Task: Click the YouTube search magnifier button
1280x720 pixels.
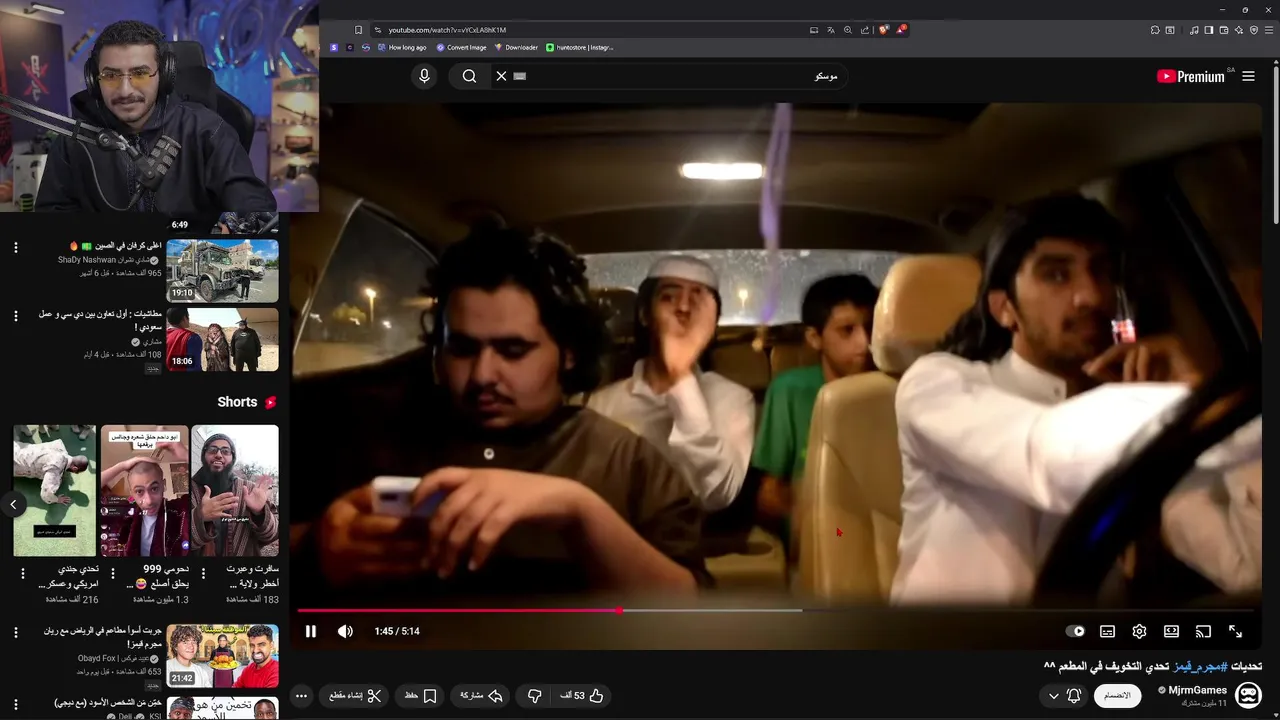Action: coord(469,76)
